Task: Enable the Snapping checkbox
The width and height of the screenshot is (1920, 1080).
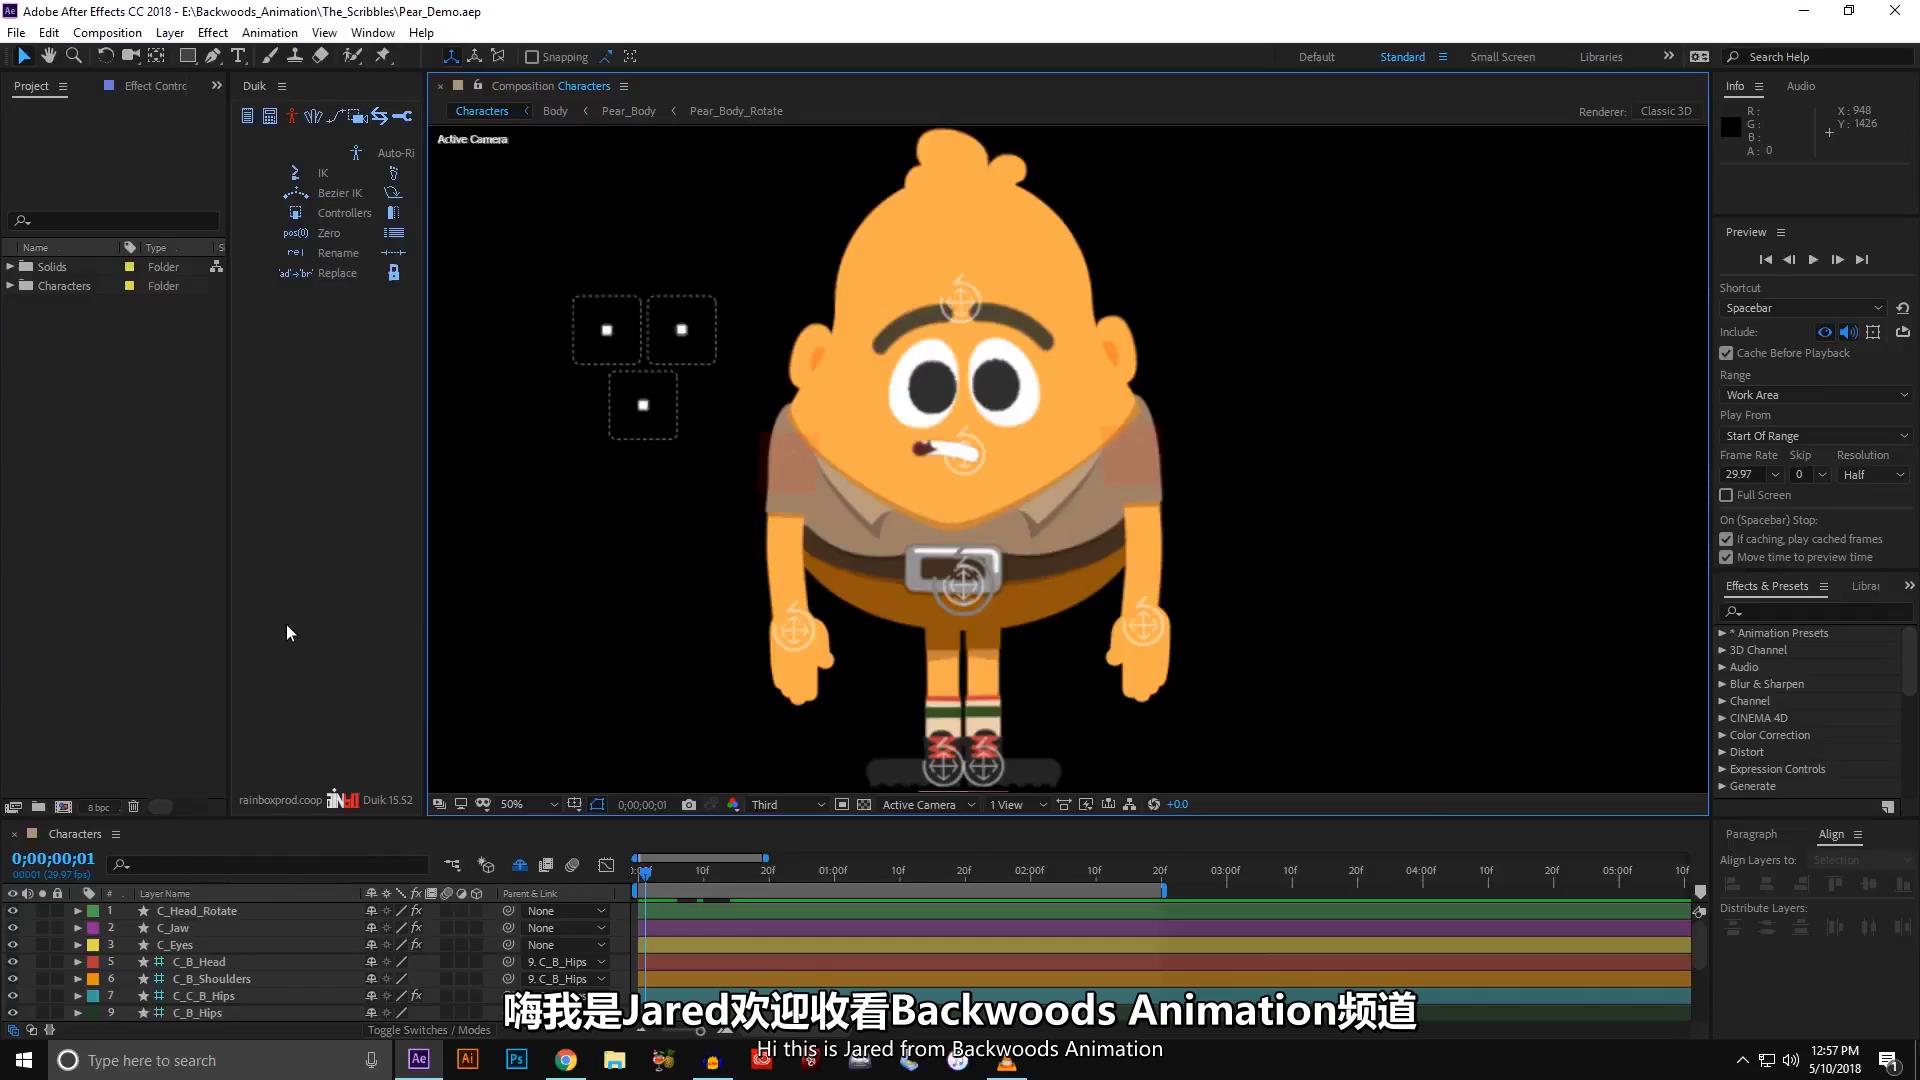Action: (532, 57)
